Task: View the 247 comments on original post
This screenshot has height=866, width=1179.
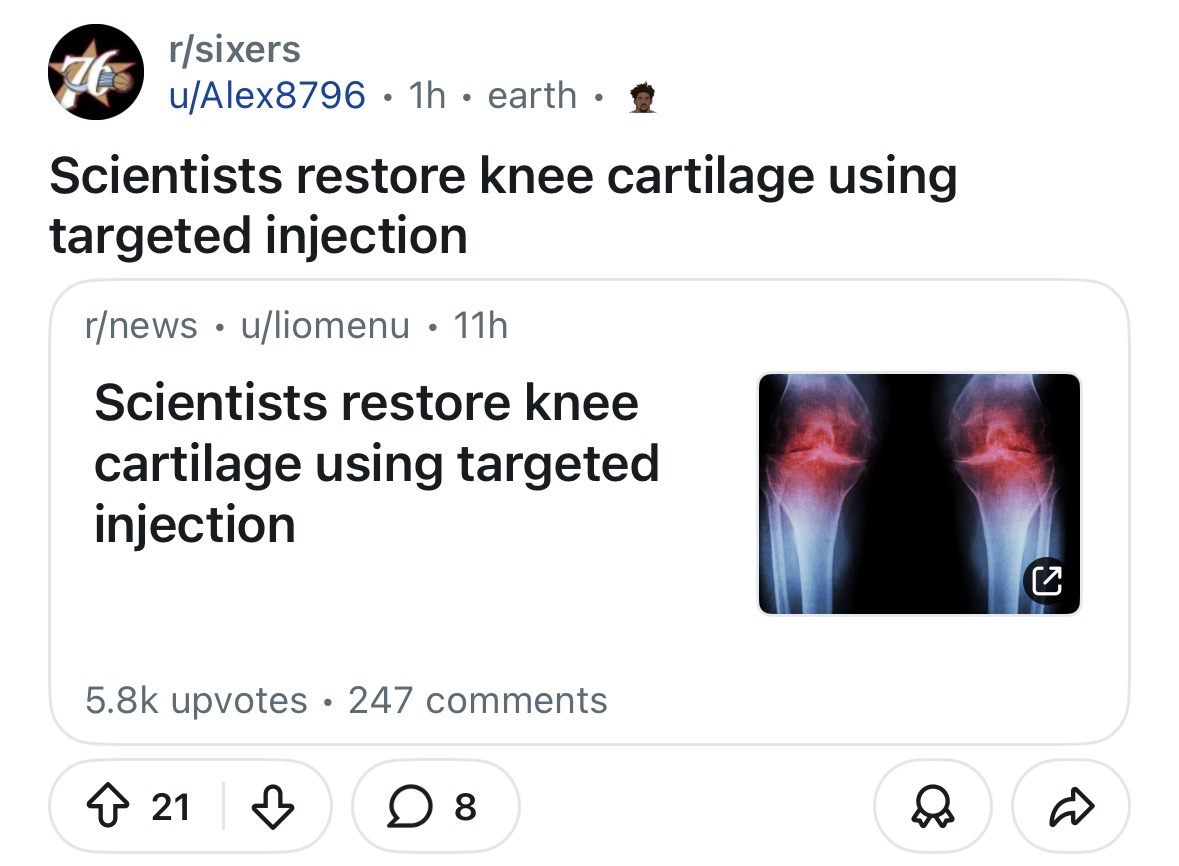Action: coord(477,700)
